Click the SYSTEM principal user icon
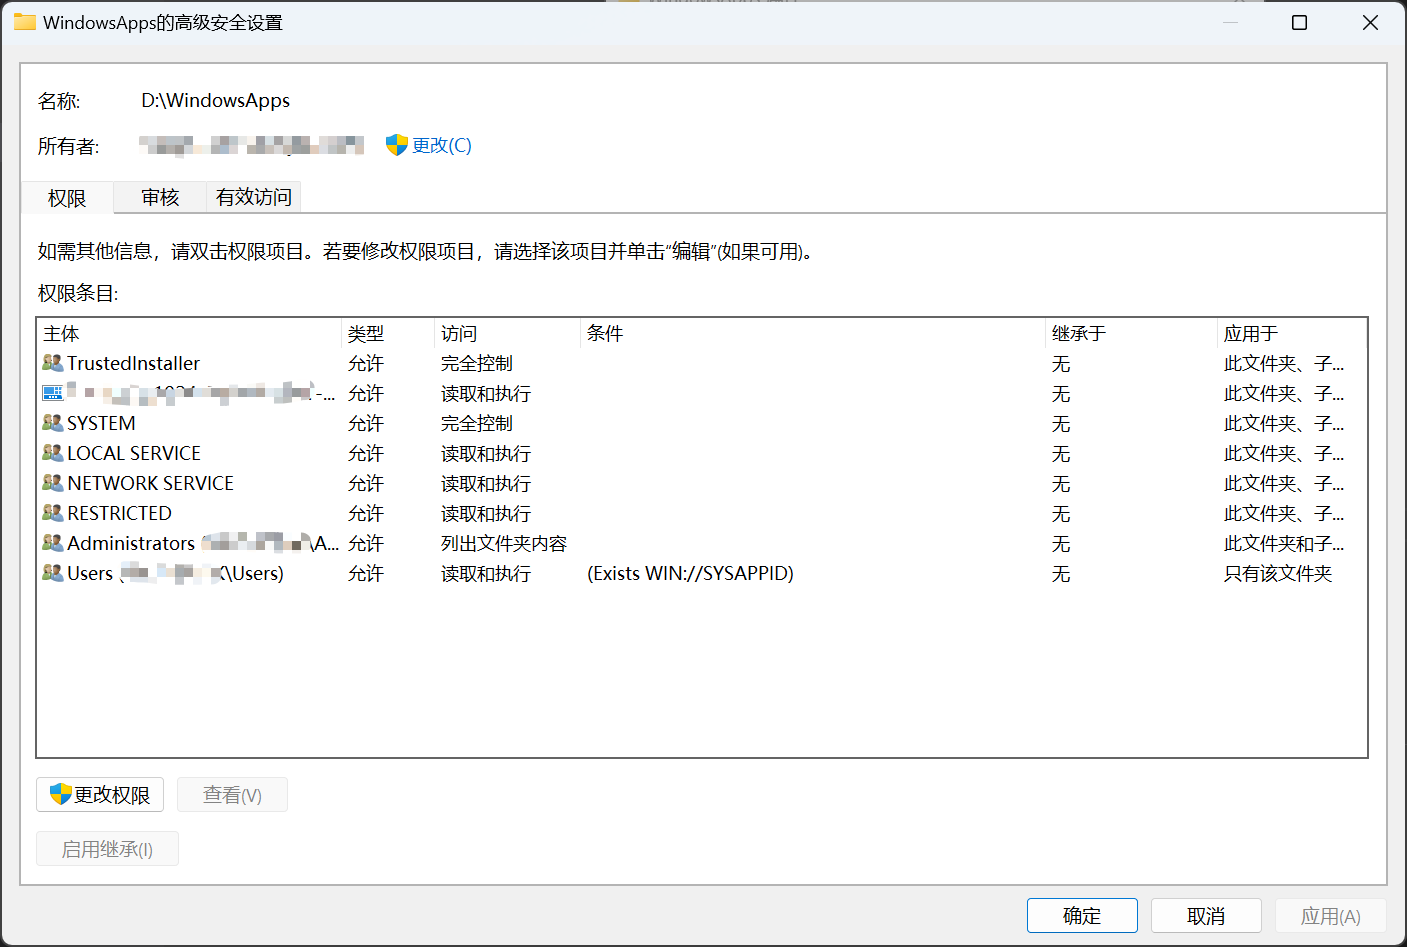The width and height of the screenshot is (1407, 947). pyautogui.click(x=52, y=423)
